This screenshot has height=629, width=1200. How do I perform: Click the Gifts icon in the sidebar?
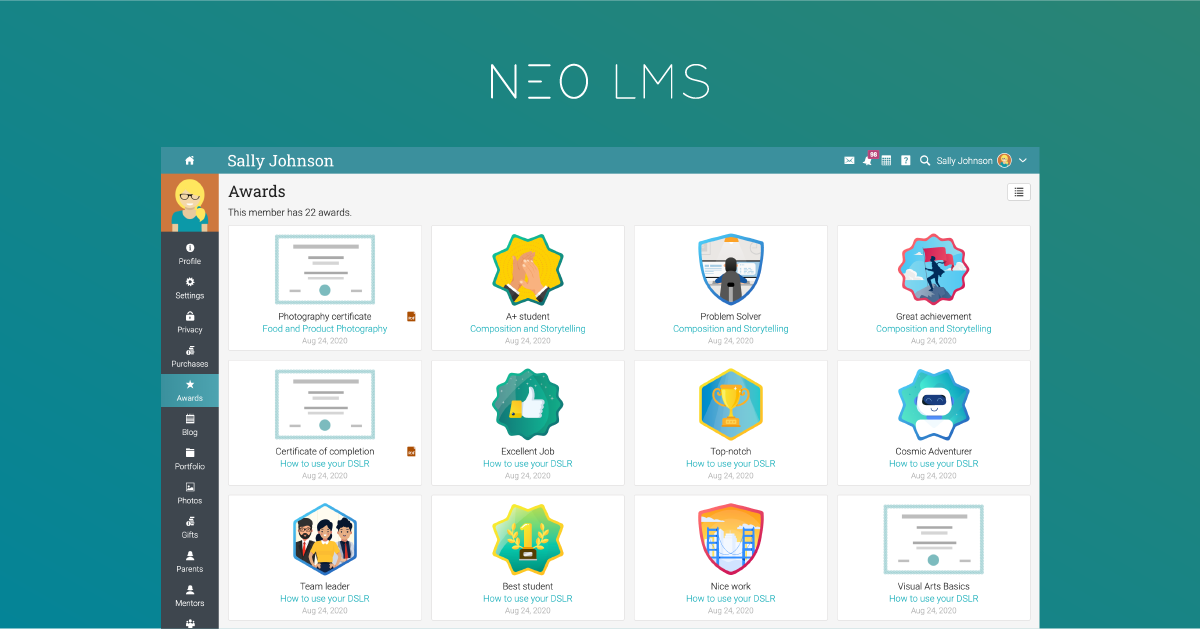[x=189, y=521]
